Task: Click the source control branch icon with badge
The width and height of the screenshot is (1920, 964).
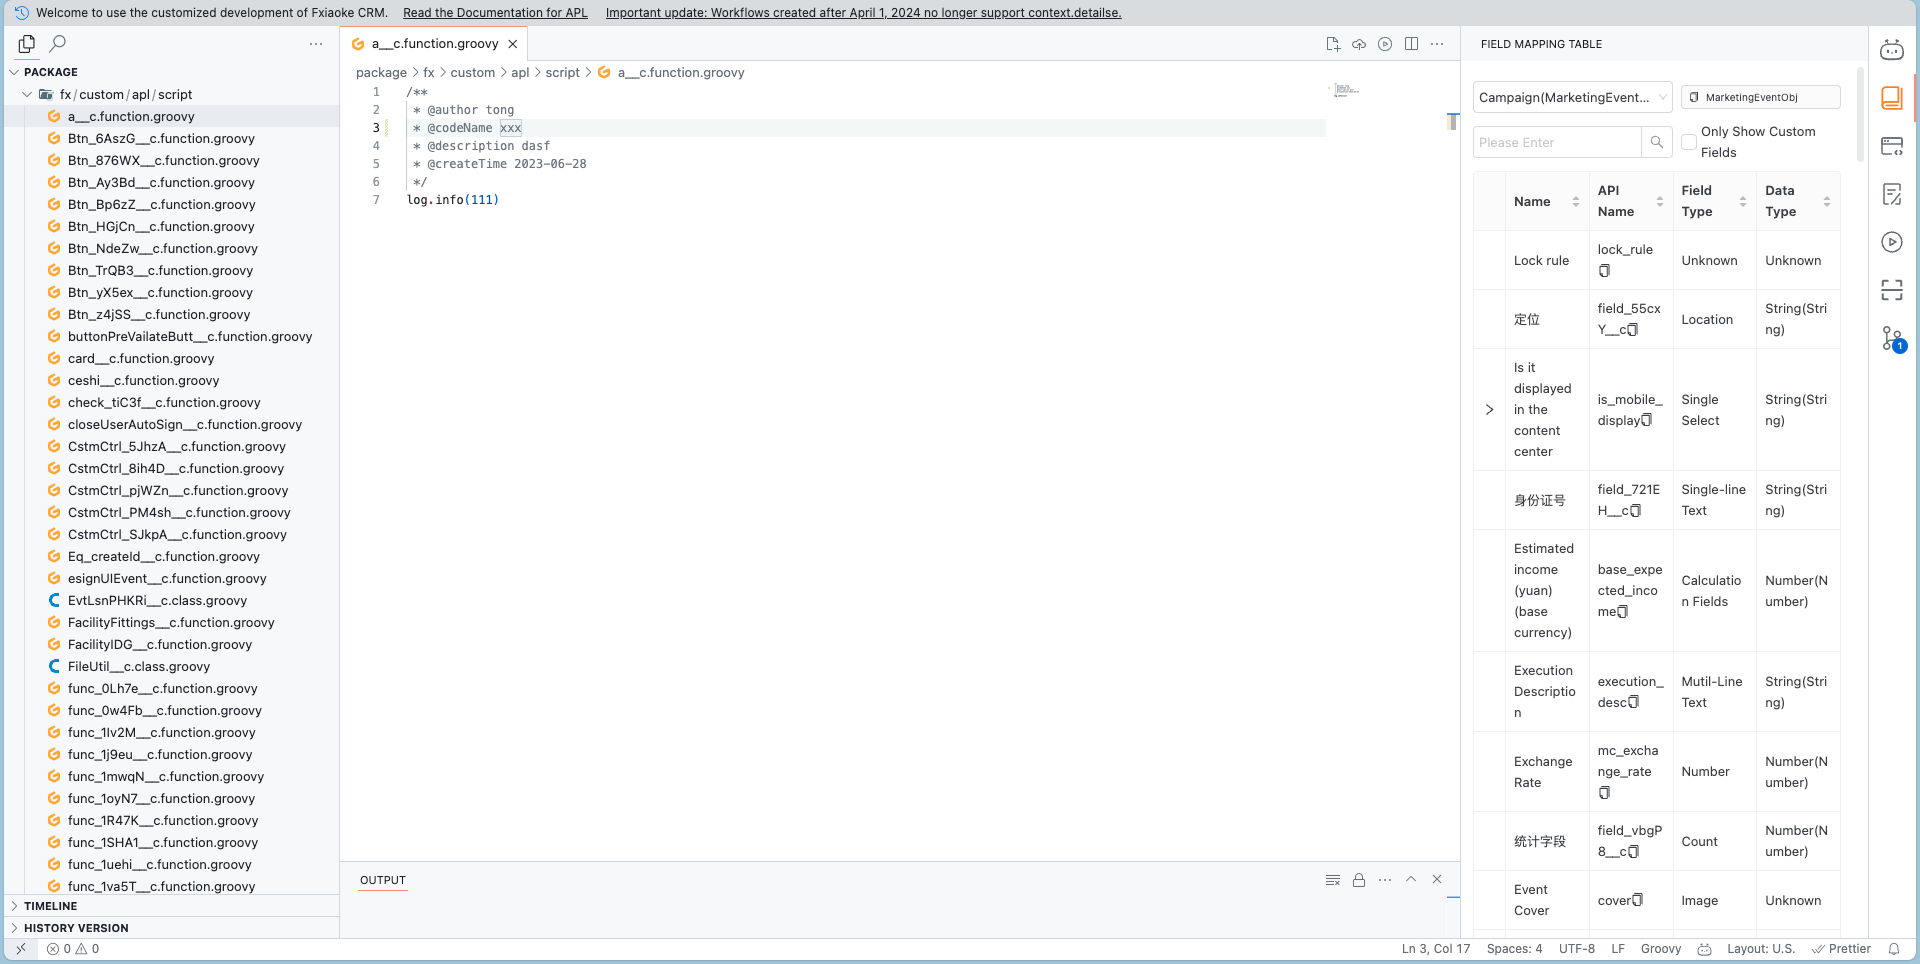Action: pyautogui.click(x=1891, y=338)
